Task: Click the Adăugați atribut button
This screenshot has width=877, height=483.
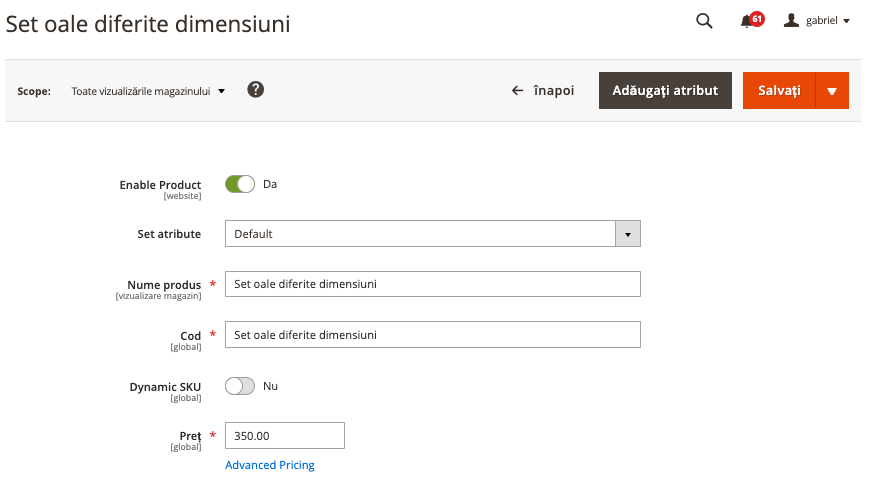Action: [665, 91]
